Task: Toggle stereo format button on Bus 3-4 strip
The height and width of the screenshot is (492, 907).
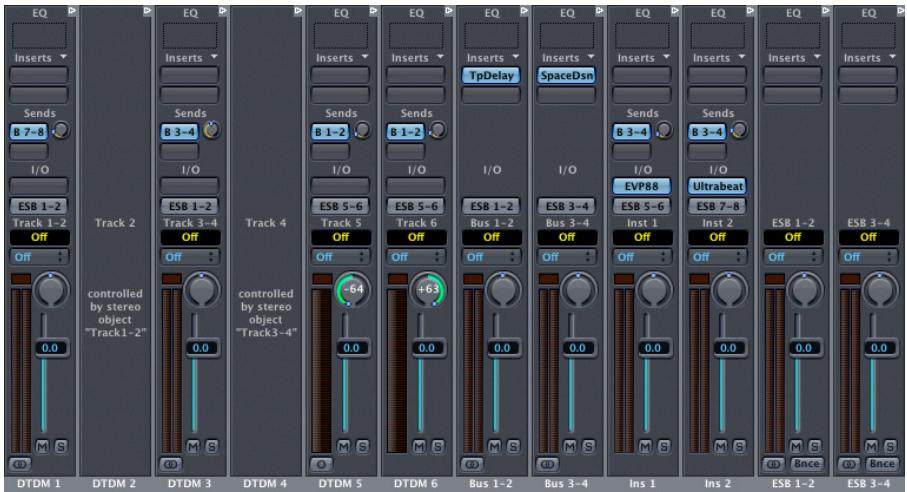Action: 547,464
